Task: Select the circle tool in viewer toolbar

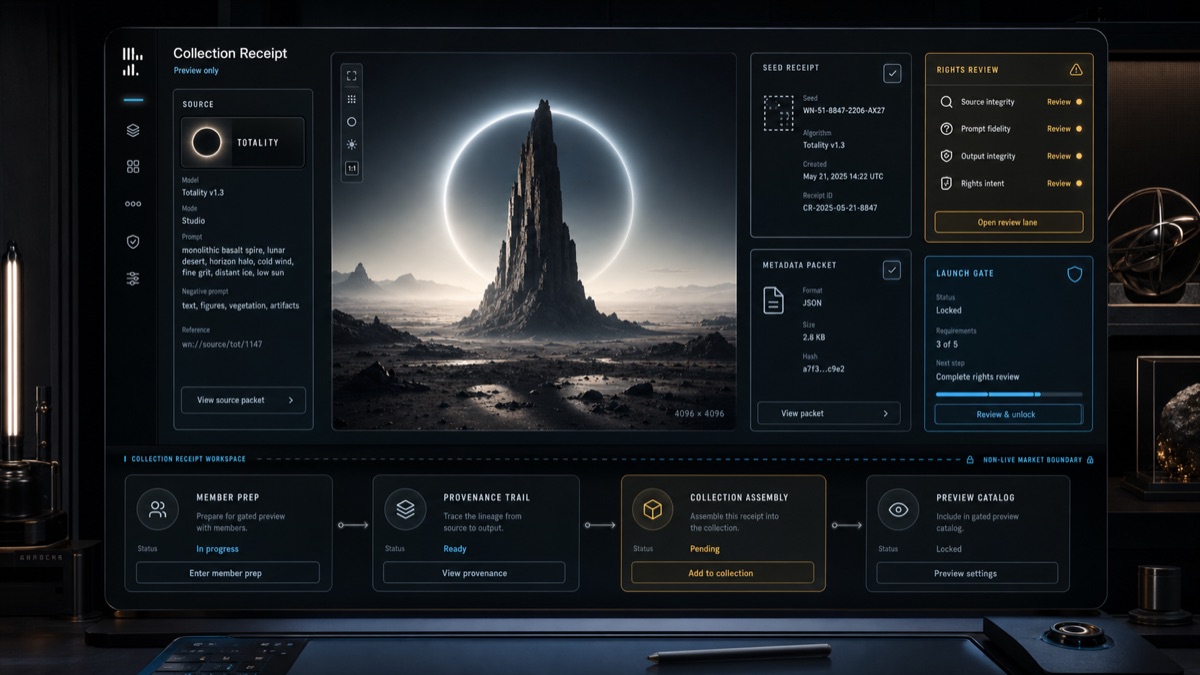Action: pos(351,122)
